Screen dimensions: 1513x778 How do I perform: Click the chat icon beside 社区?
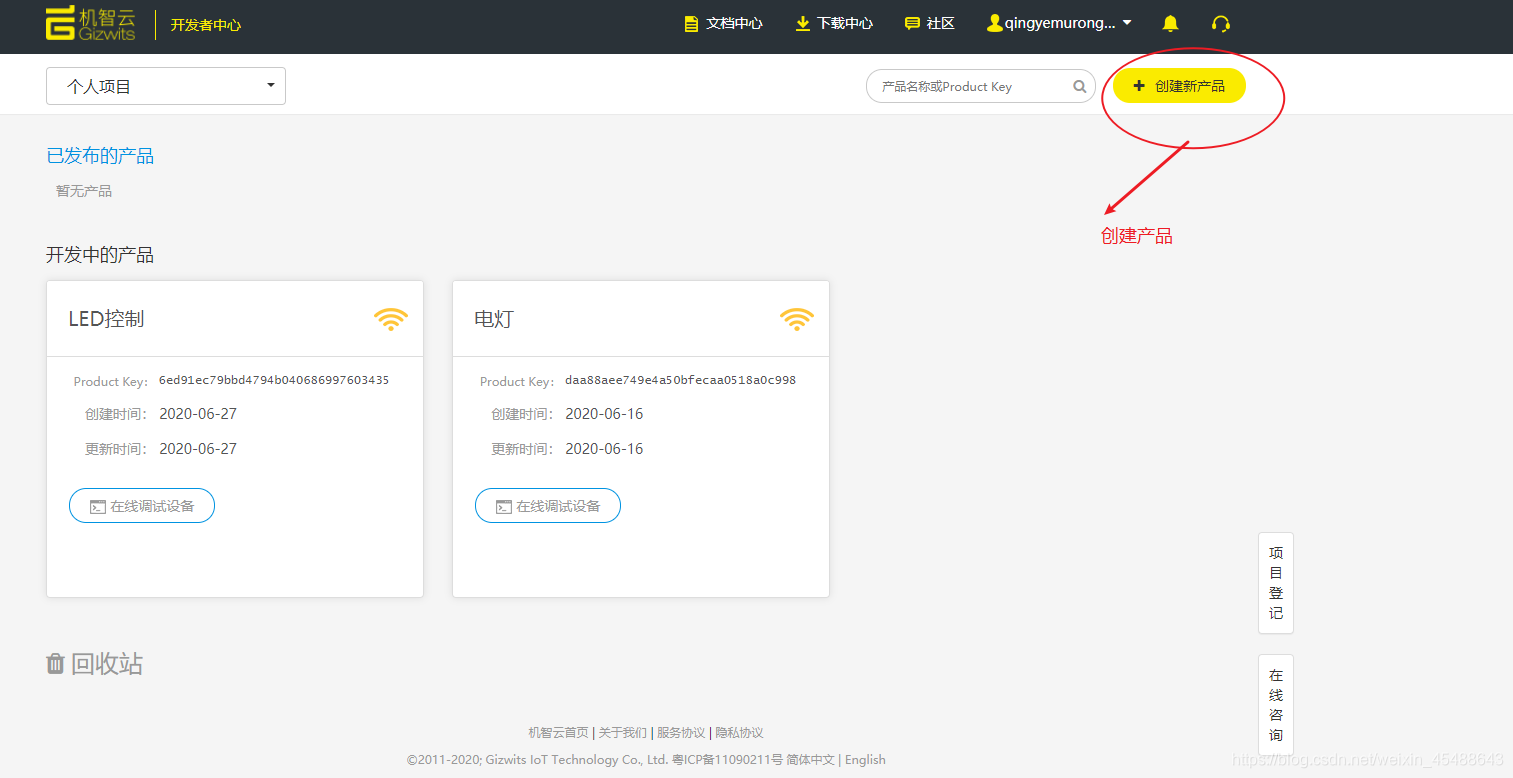[x=912, y=23]
